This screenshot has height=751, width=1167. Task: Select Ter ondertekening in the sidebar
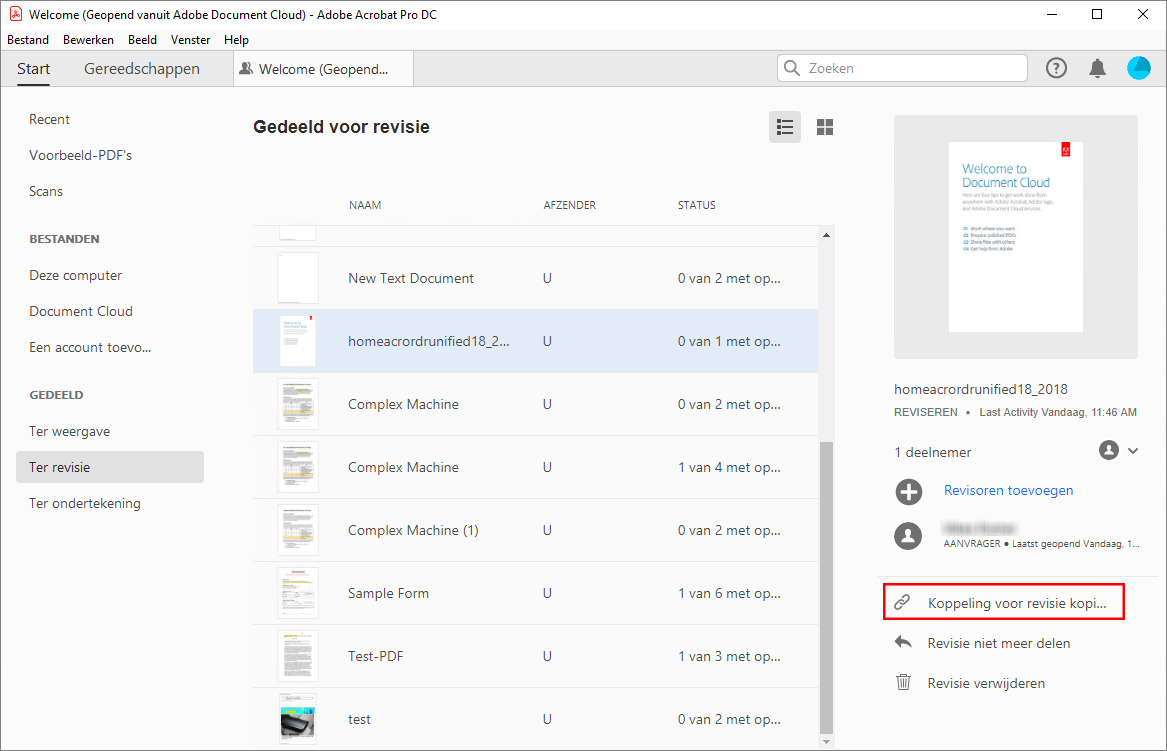coord(85,503)
